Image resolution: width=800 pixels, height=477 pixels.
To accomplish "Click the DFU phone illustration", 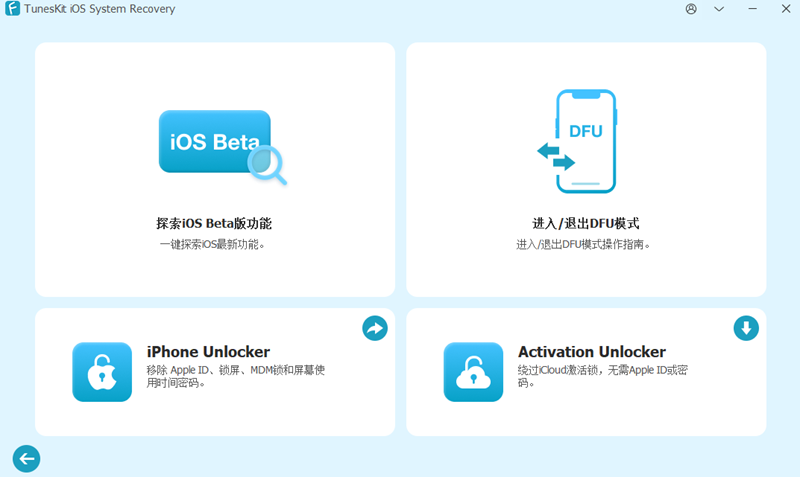I will coord(578,141).
